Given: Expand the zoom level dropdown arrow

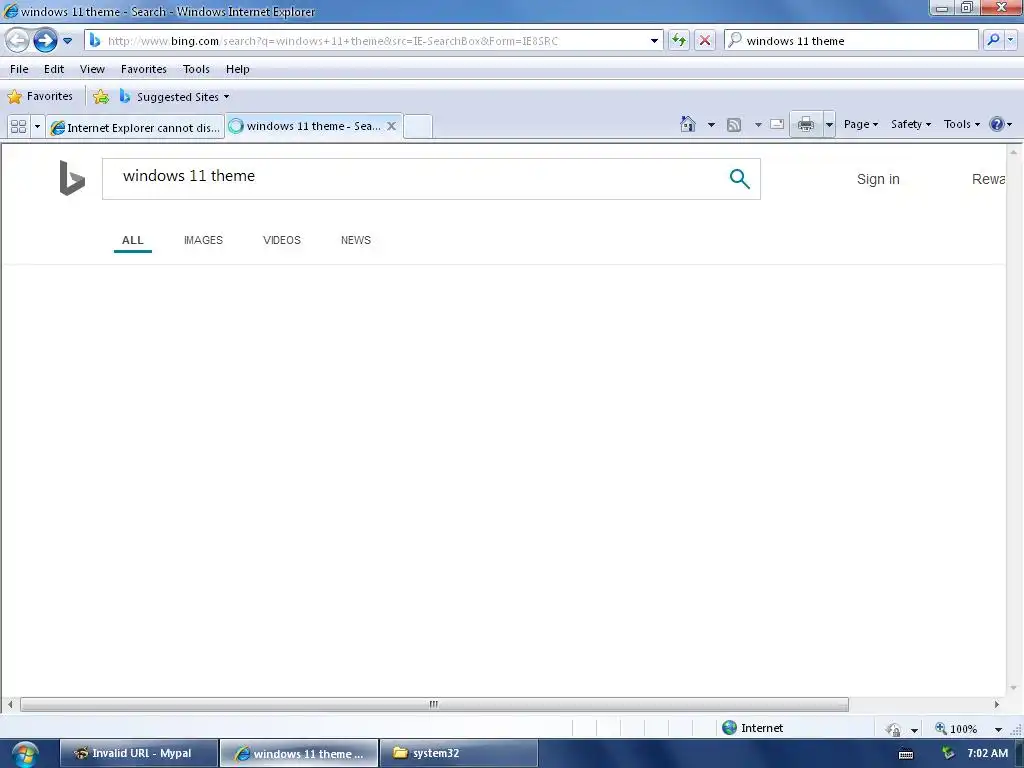Looking at the screenshot, I should [x=998, y=729].
